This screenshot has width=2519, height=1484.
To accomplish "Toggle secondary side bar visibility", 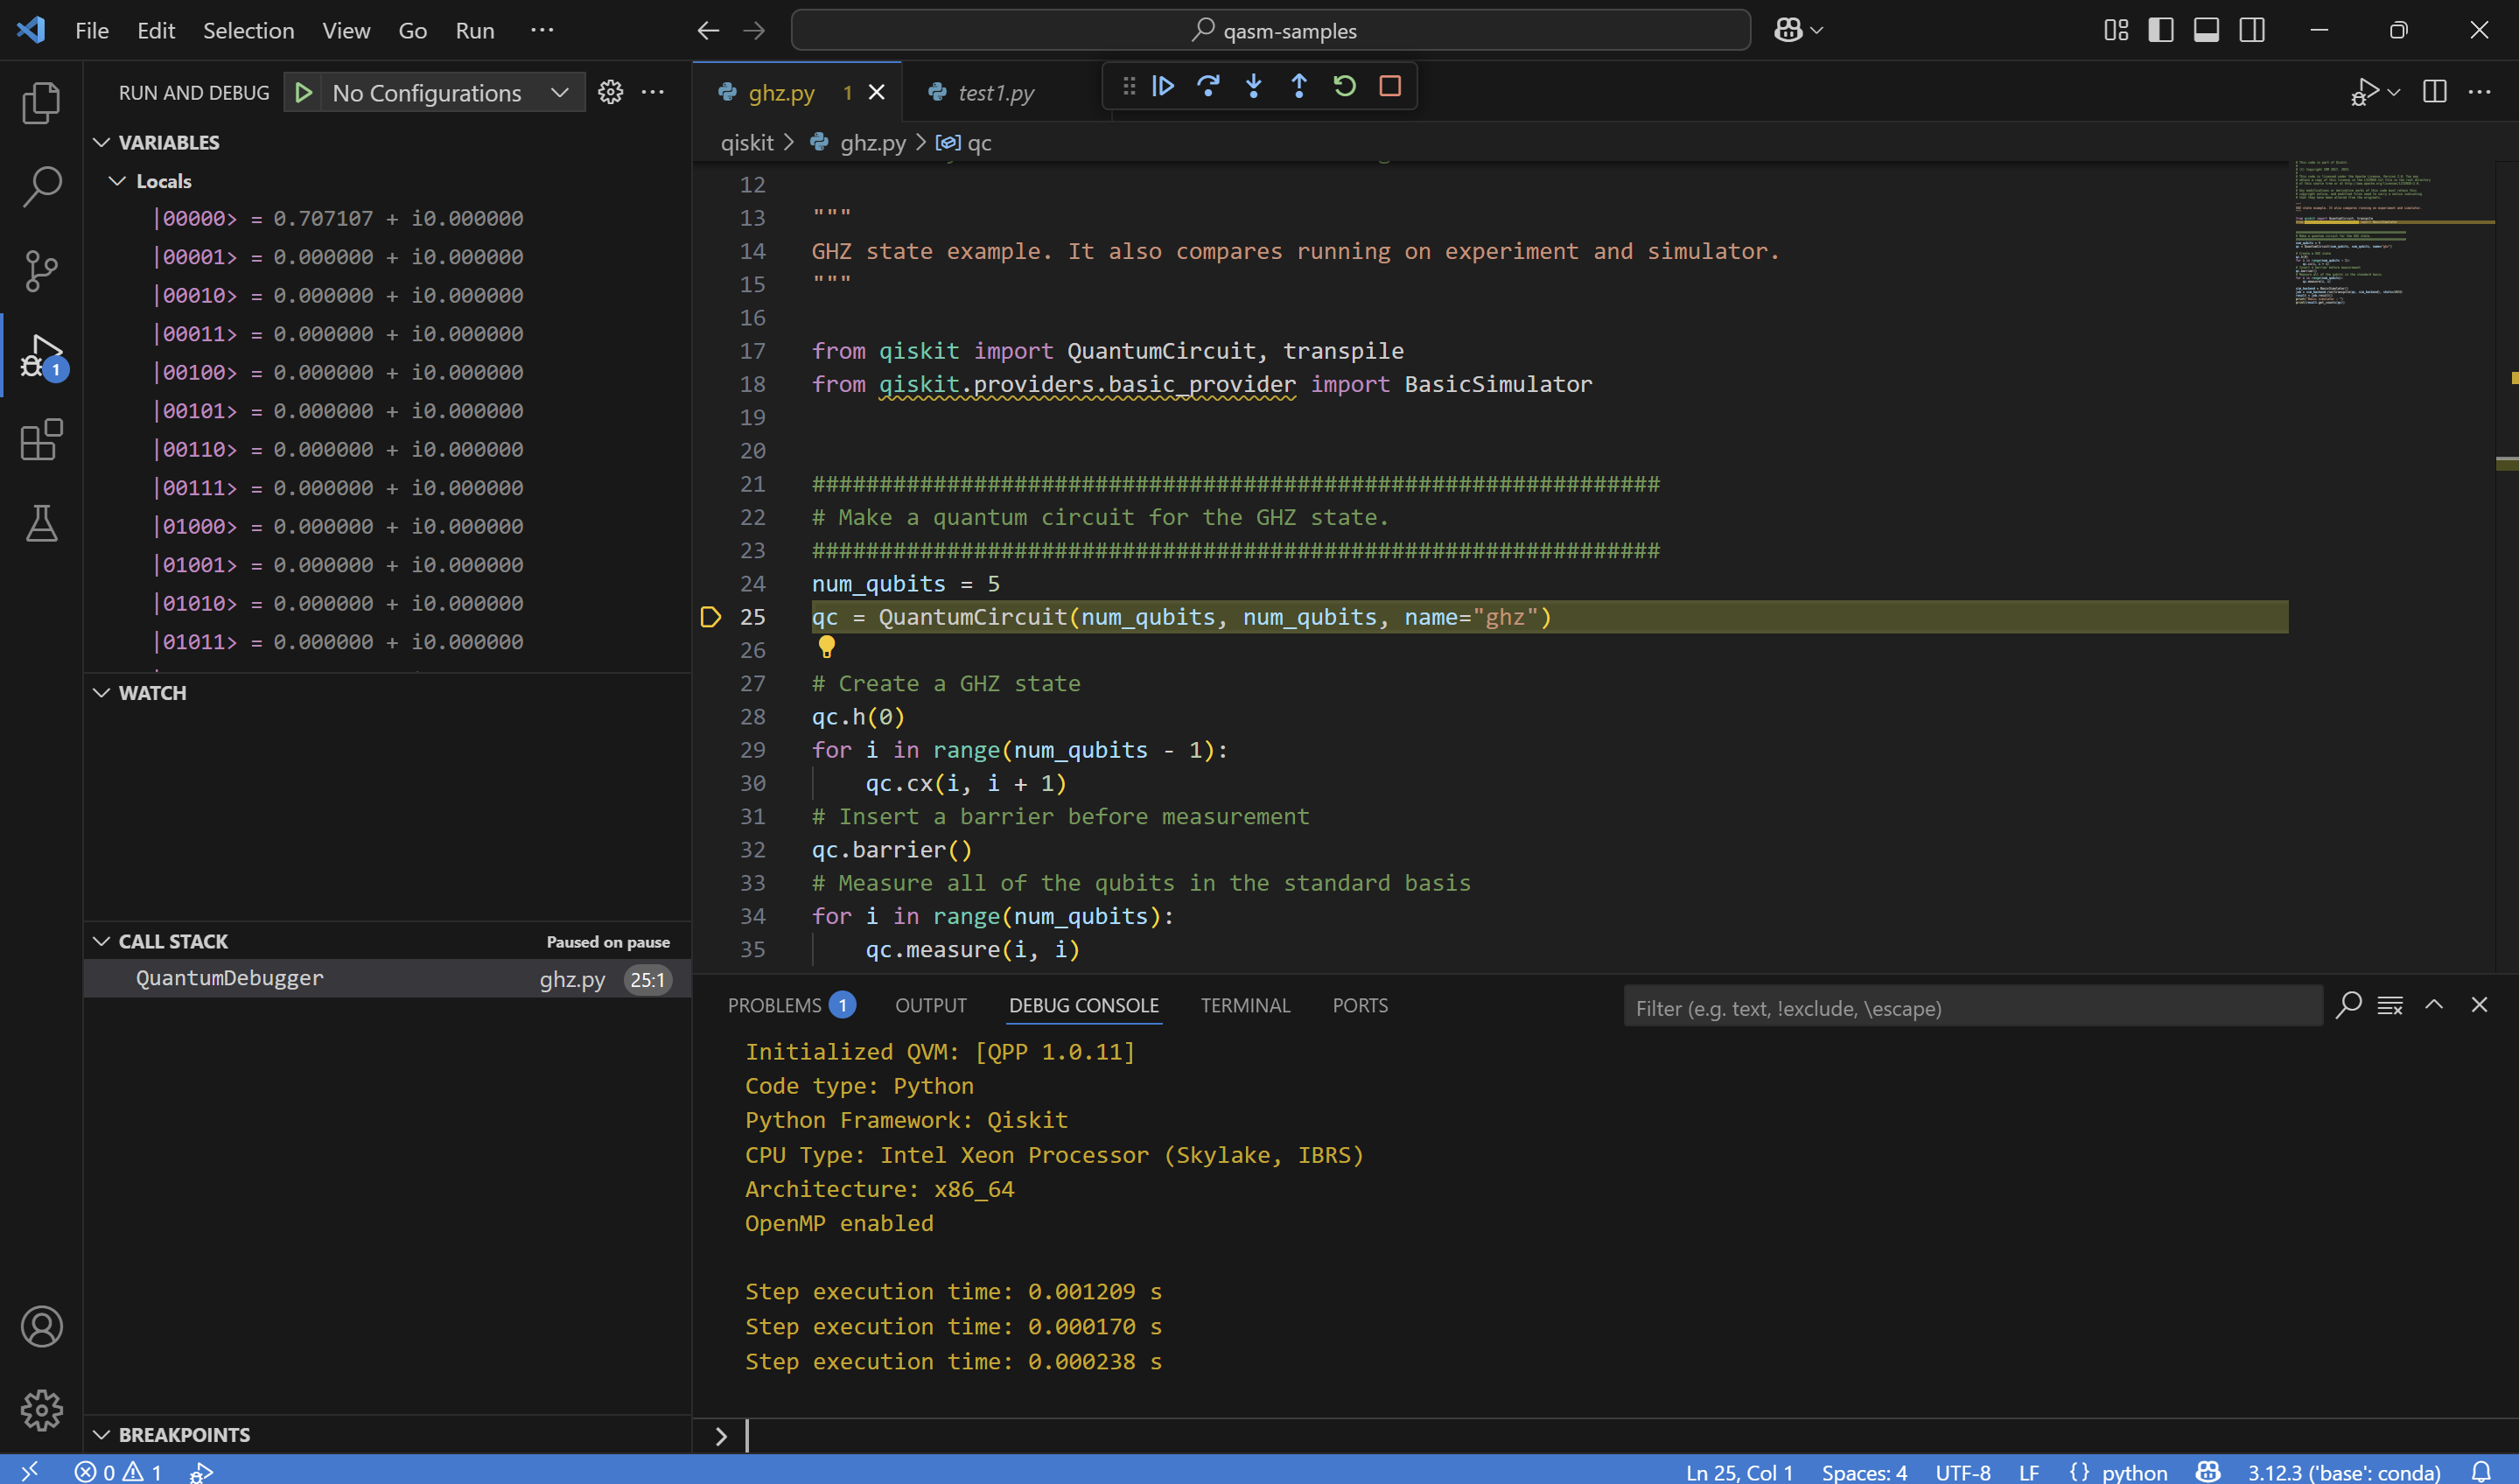I will coord(2252,30).
